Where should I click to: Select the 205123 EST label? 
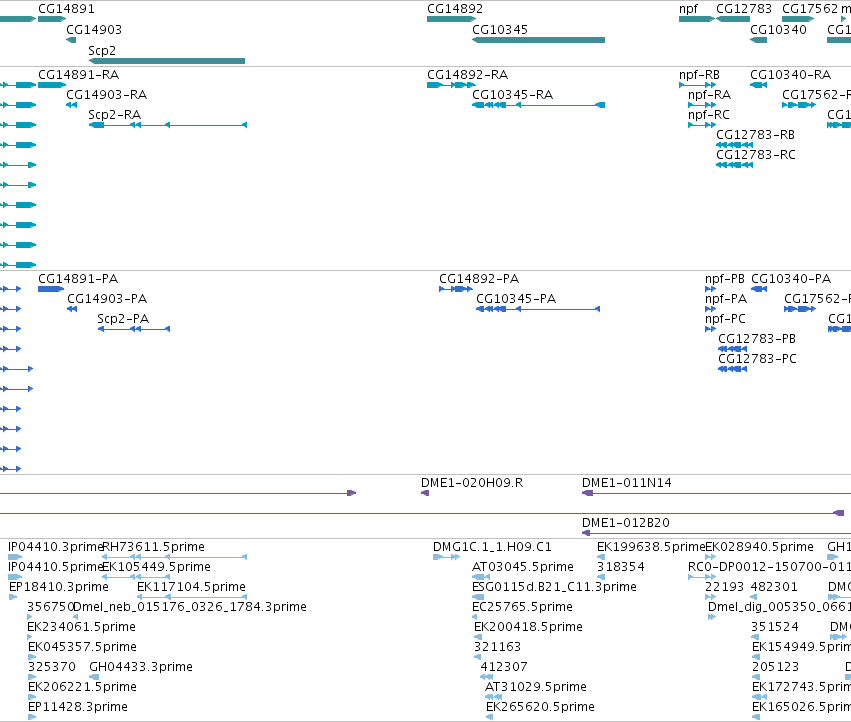[776, 667]
